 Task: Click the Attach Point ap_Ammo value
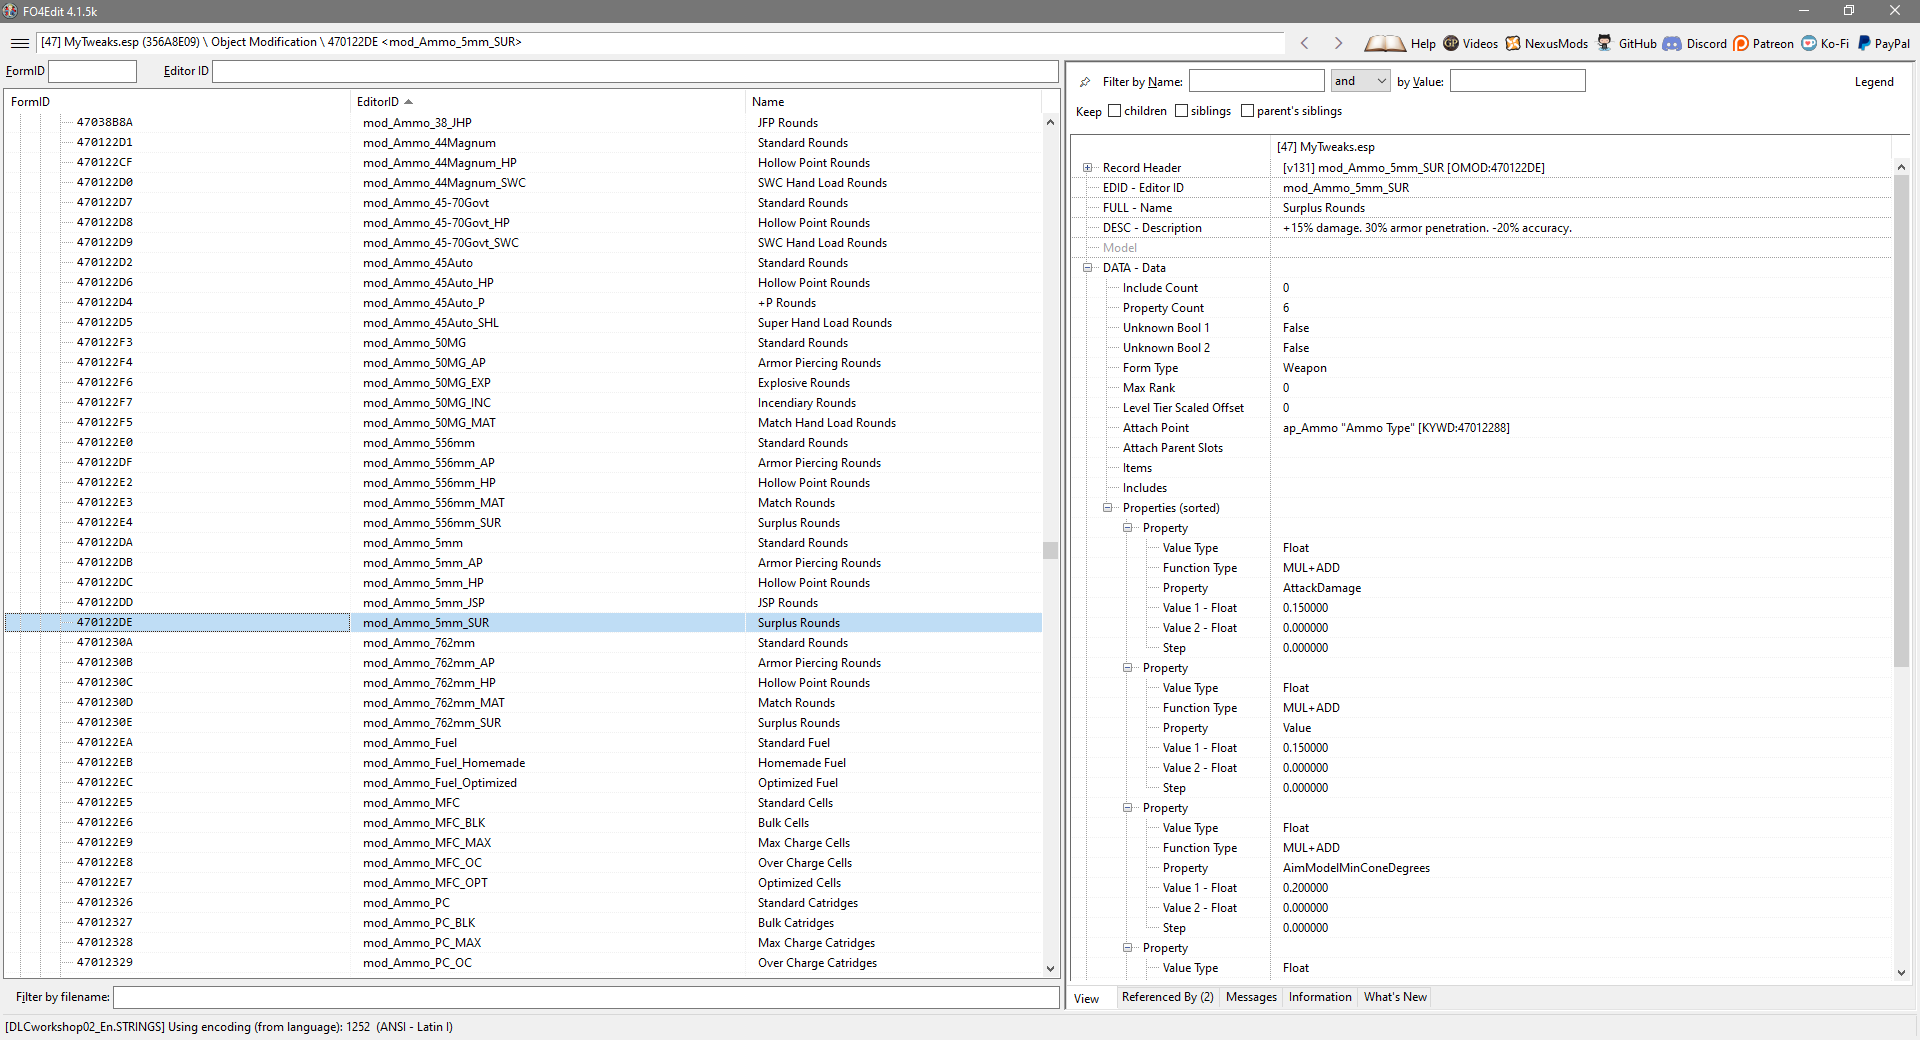[x=1396, y=428]
